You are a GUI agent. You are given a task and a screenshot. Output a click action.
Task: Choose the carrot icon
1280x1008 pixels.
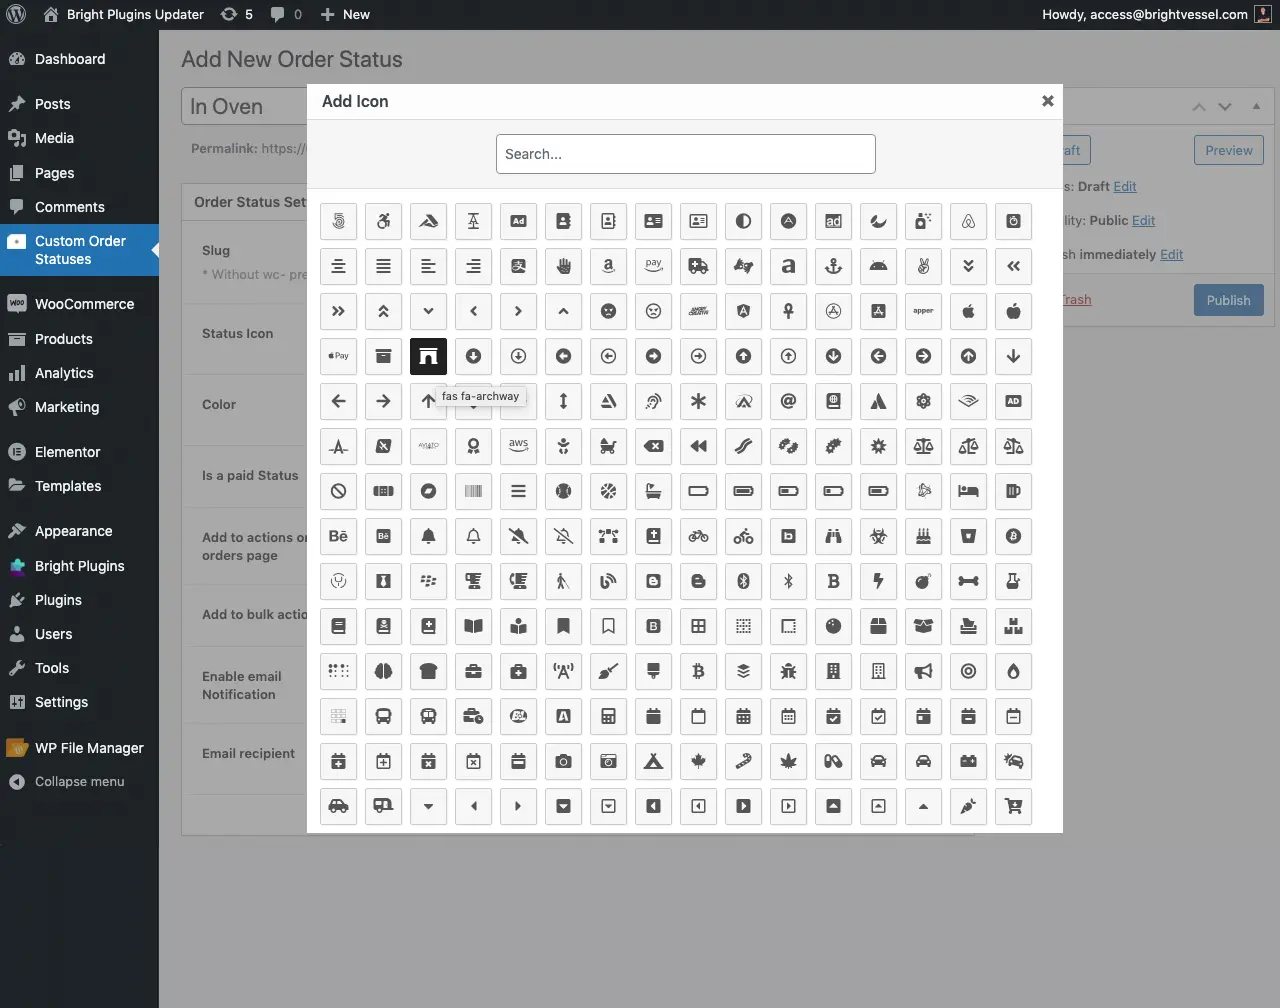coord(968,806)
